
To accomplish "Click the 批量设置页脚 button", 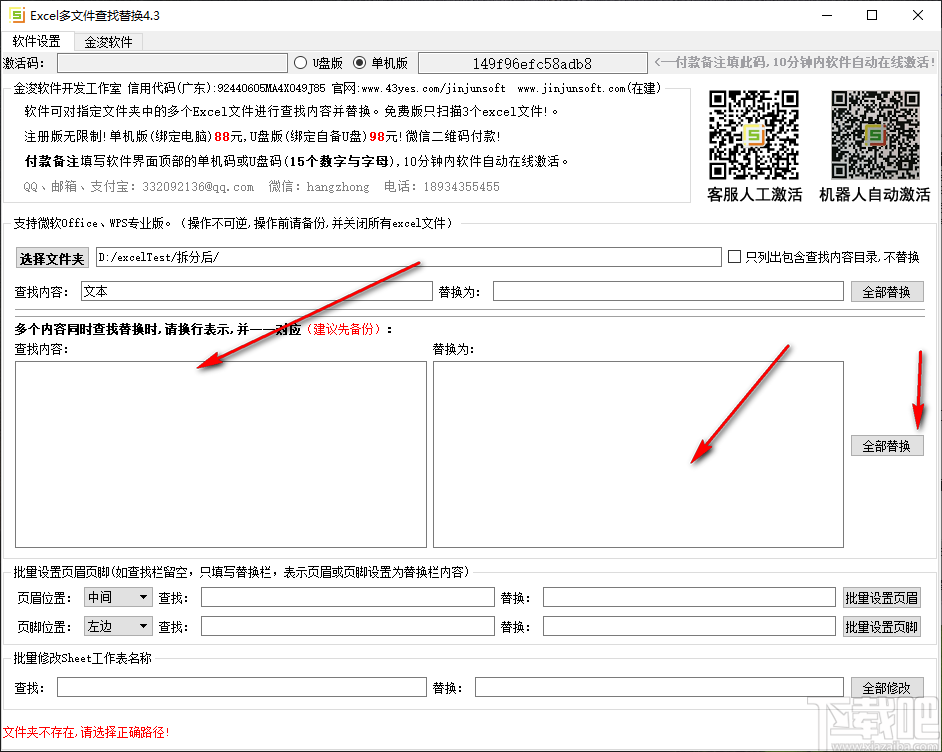I will tap(880, 626).
